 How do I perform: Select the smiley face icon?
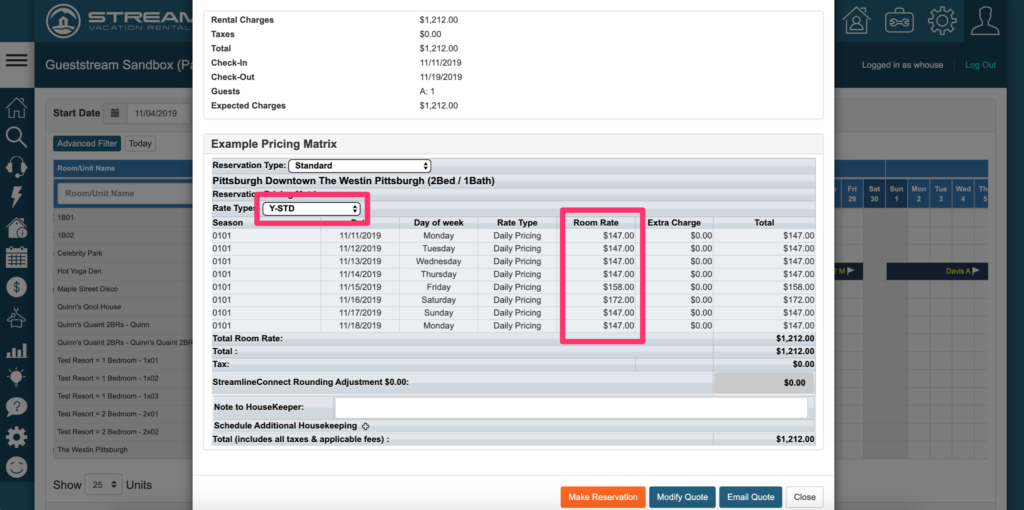click(x=16, y=467)
